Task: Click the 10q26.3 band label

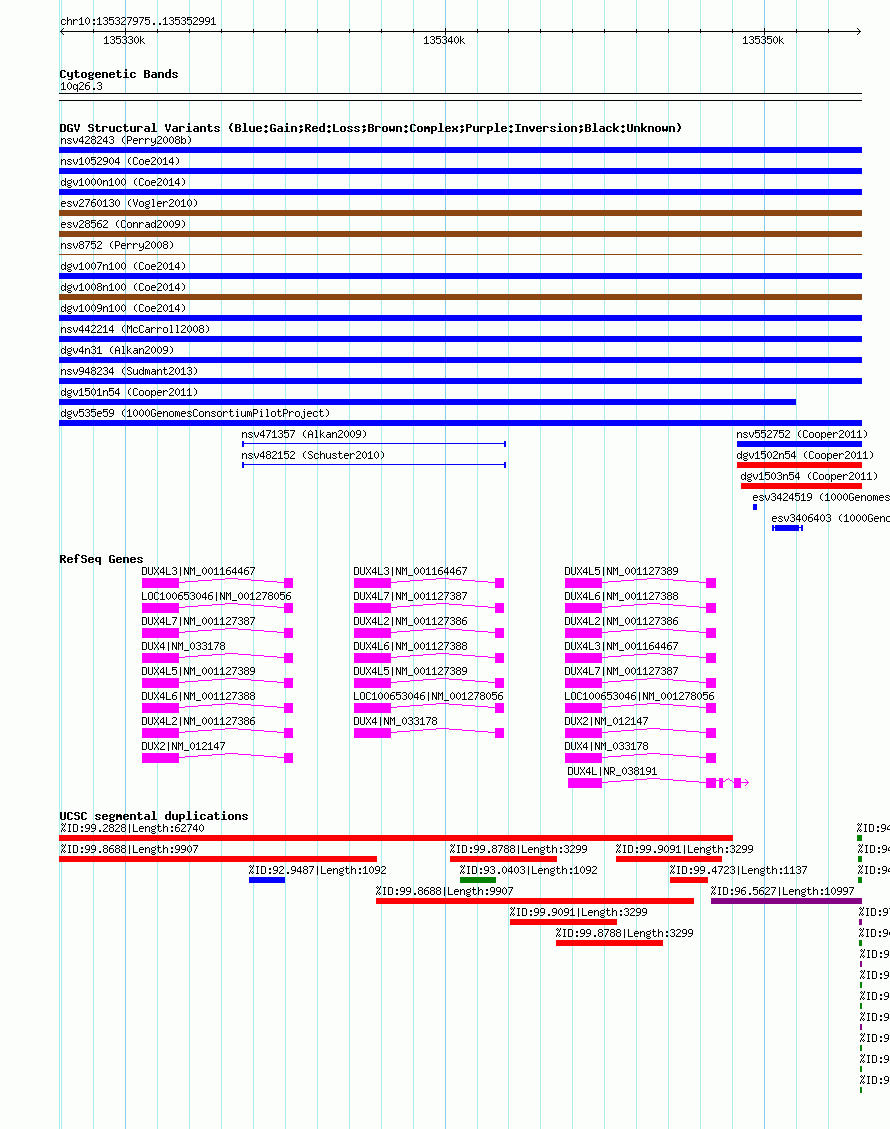Action: 81,86
